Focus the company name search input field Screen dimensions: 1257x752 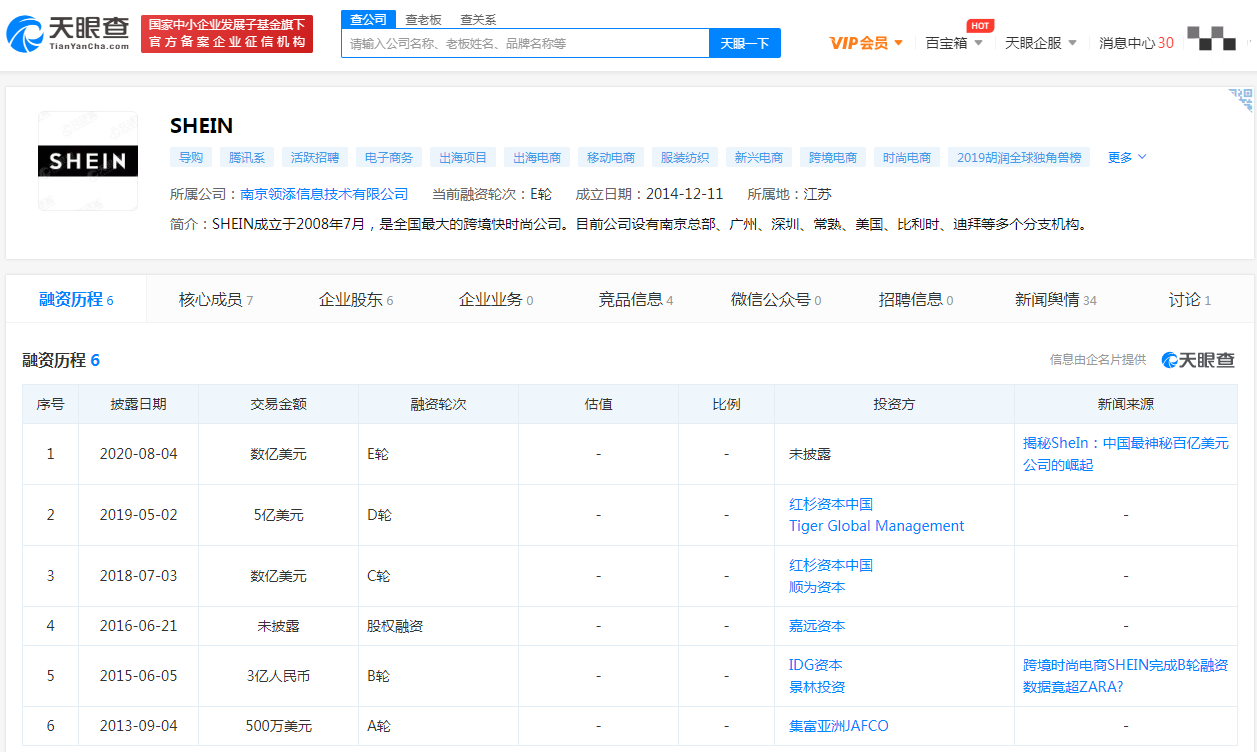(525, 43)
